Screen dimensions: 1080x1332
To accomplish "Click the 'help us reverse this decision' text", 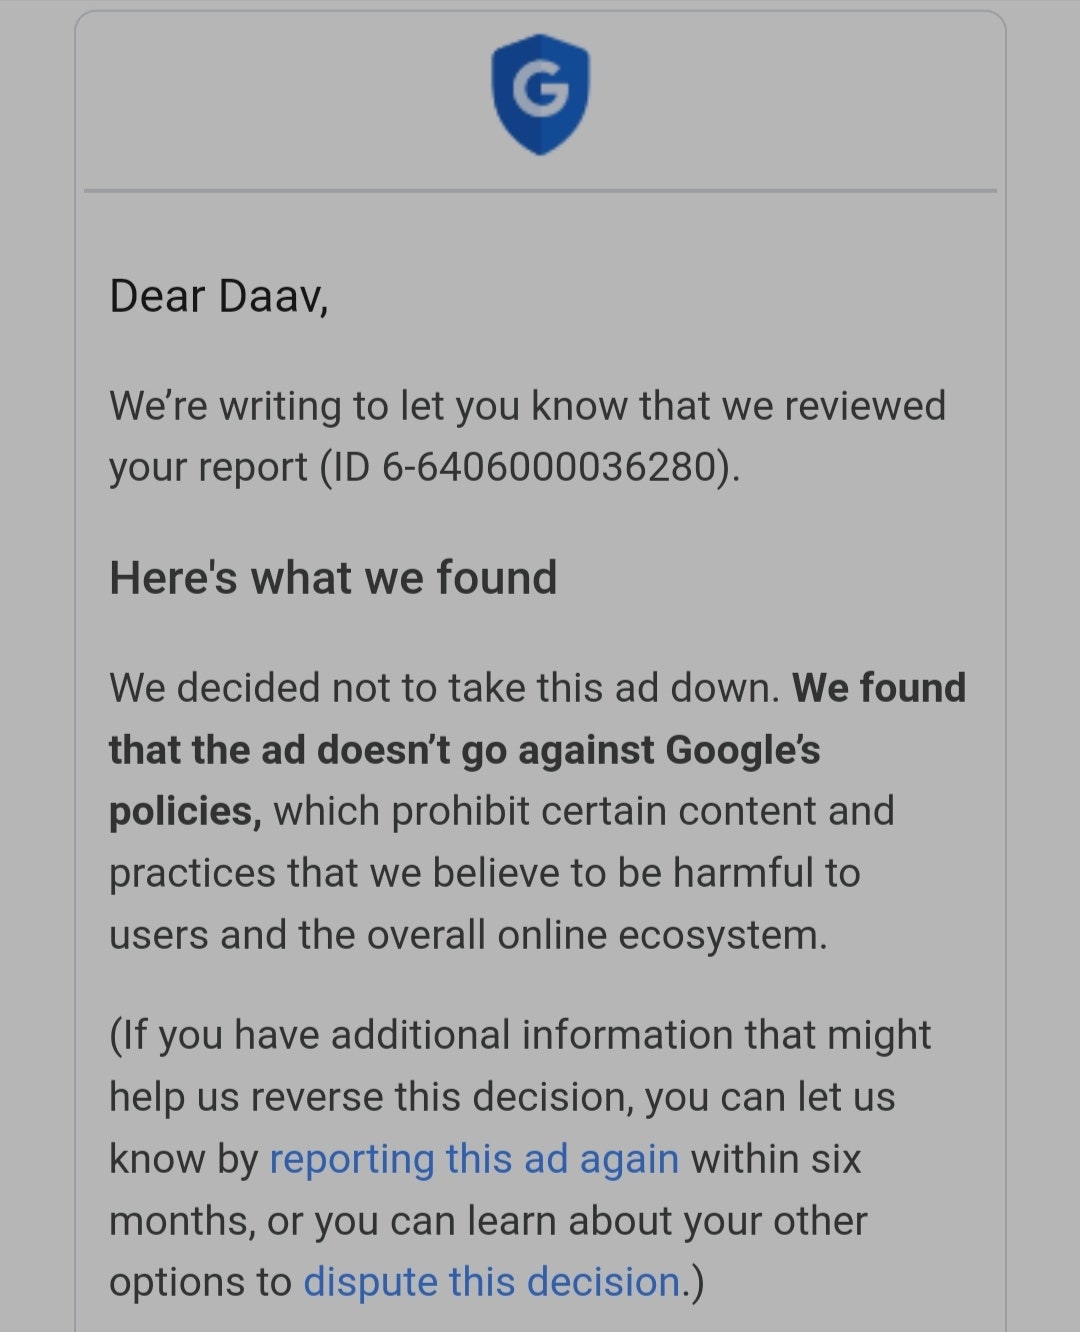I will pyautogui.click(x=370, y=1097).
